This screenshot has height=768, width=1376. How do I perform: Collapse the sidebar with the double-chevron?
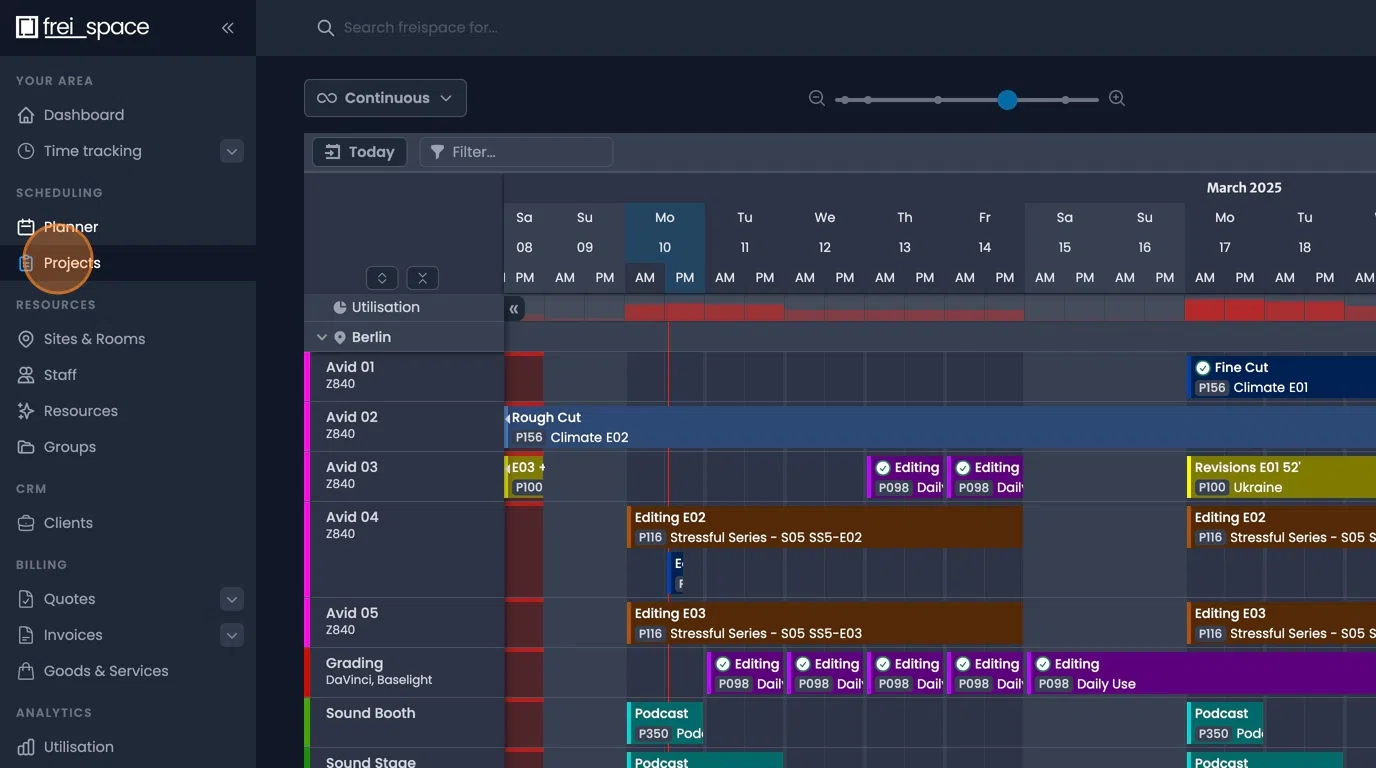click(227, 27)
